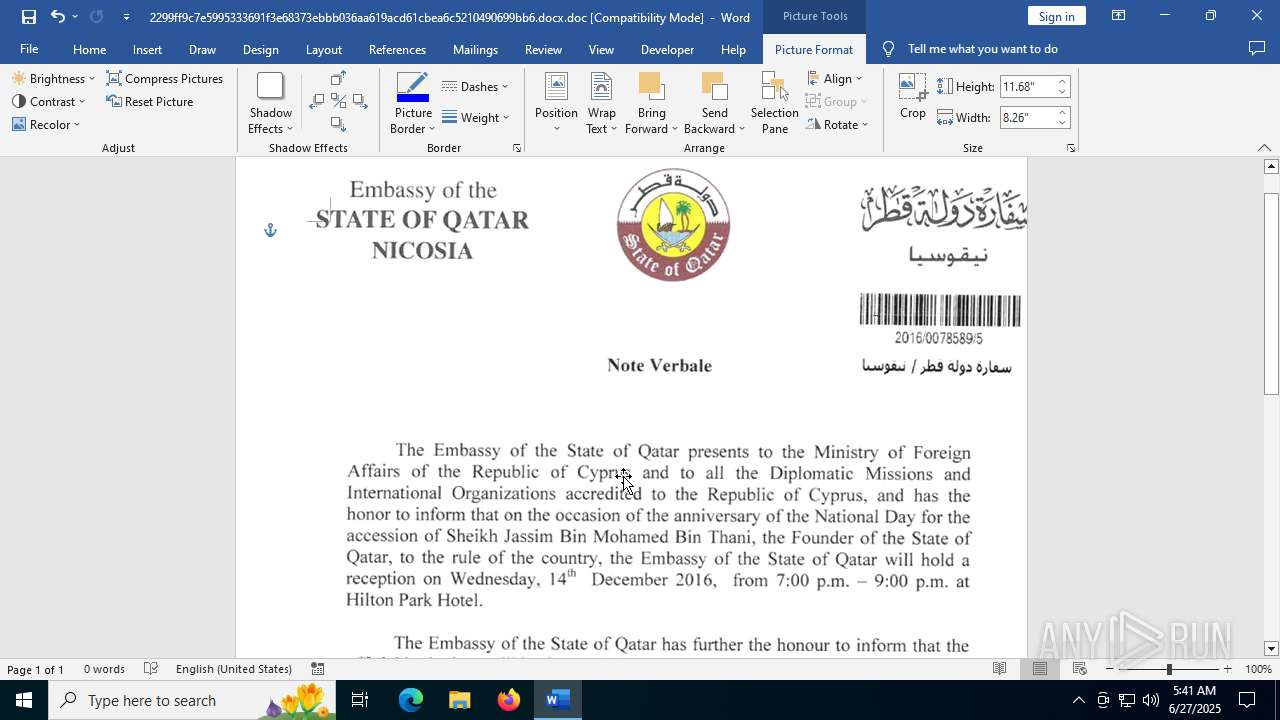Expand the Align dropdown

pos(835,78)
